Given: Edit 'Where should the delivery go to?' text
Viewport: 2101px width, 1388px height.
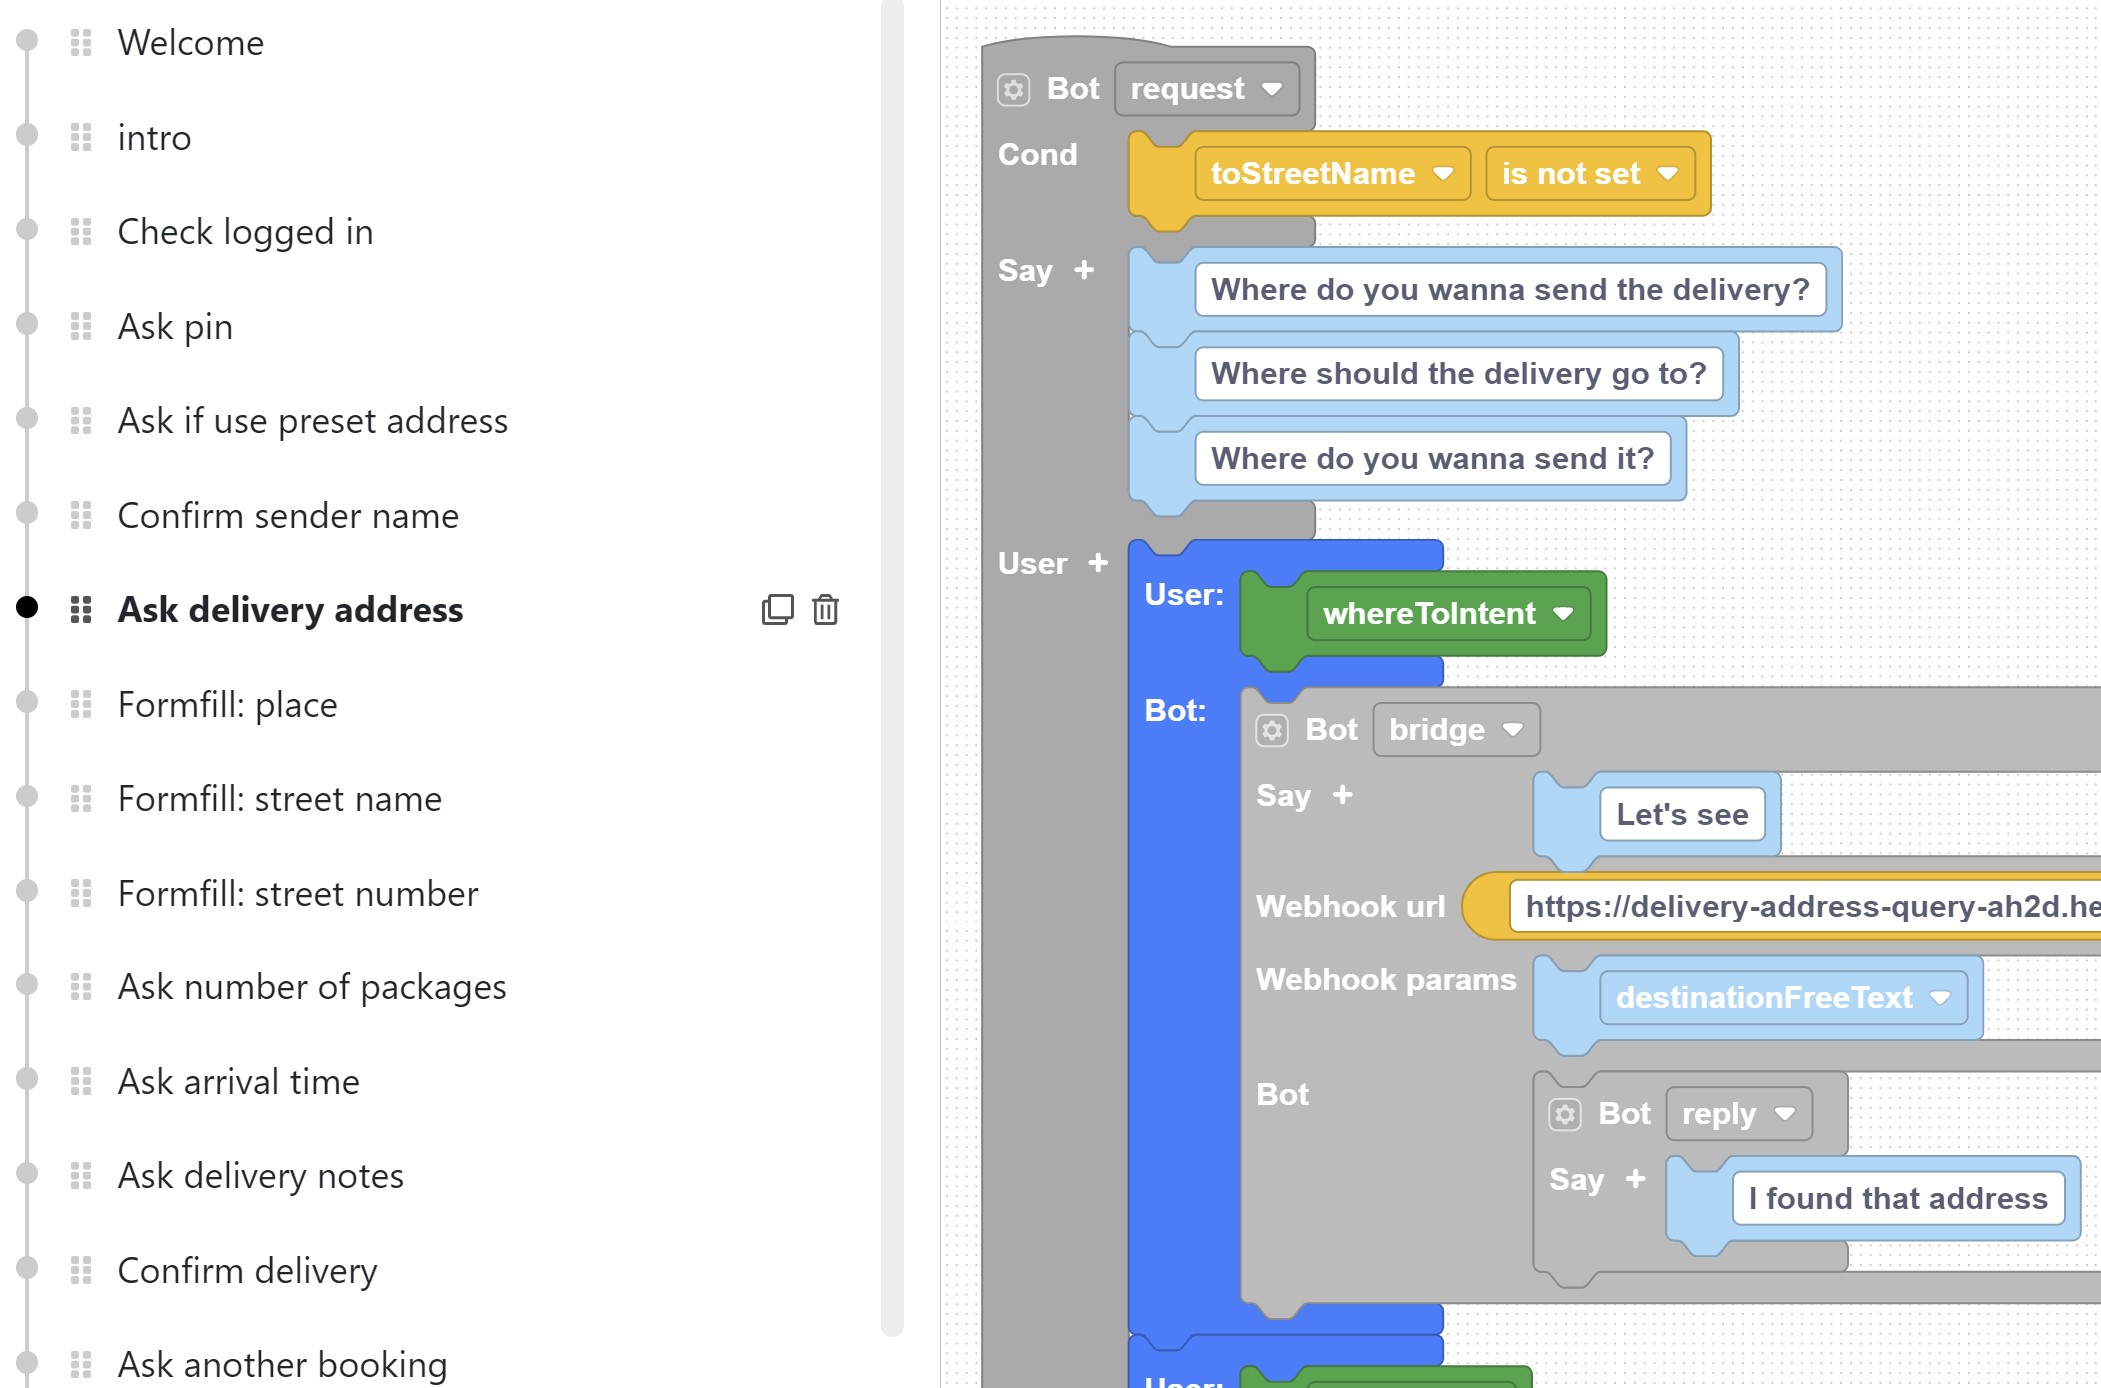Looking at the screenshot, I should 1458,374.
